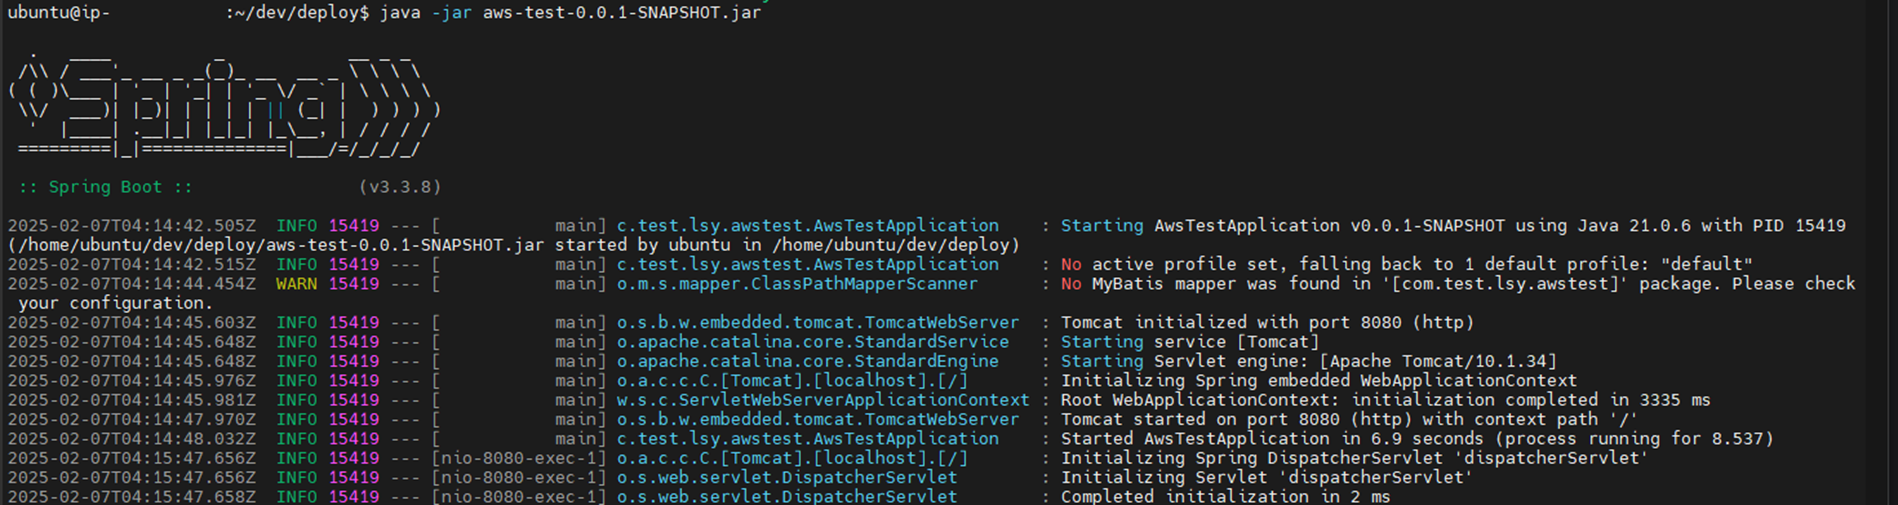1898x505 pixels.
Task: Click timestamp '2025-02-07T04:14:44.454Z' on WARN line
Action: pos(131,284)
